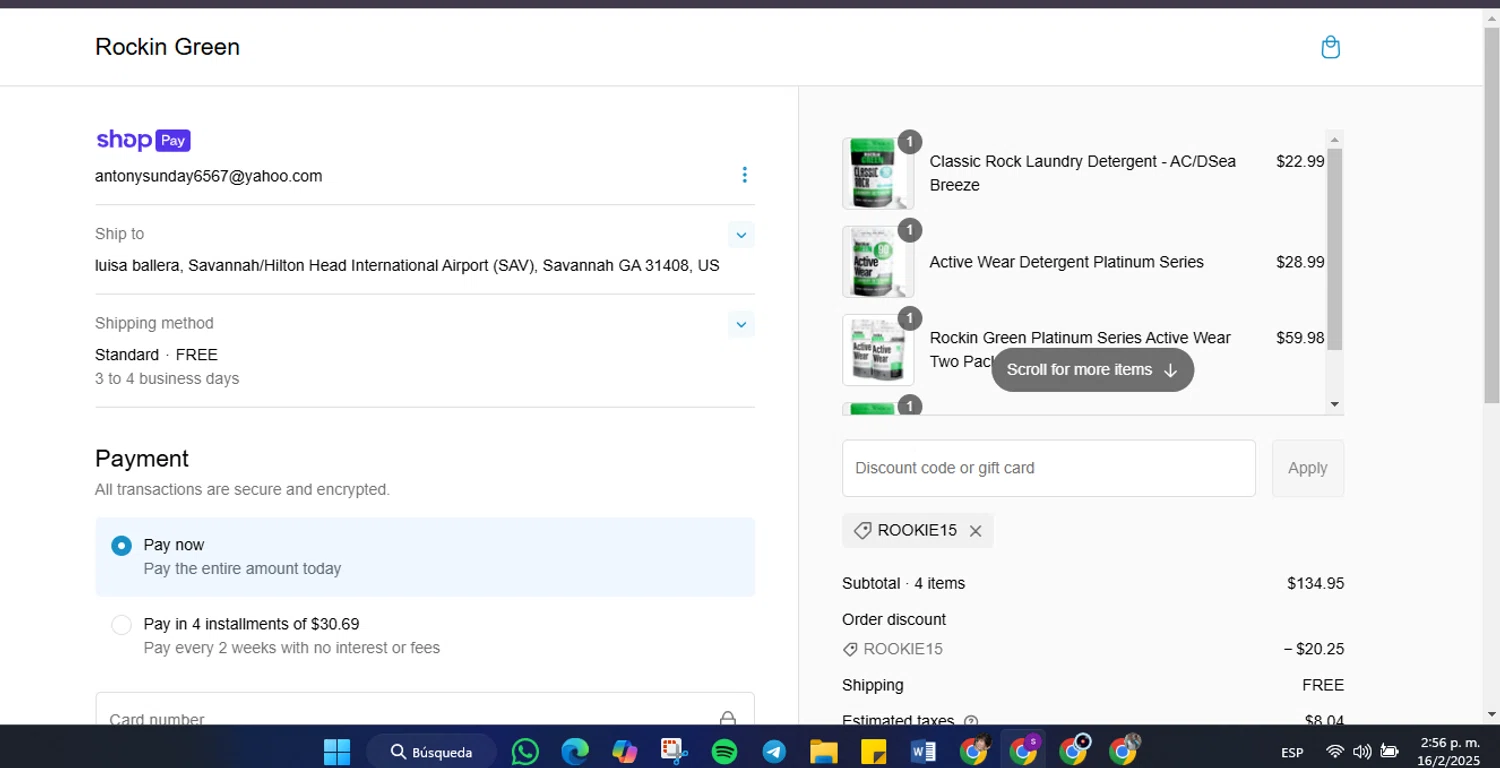Screen dimensions: 1500x768
Task: Focus the Card number field
Action: tap(425, 710)
